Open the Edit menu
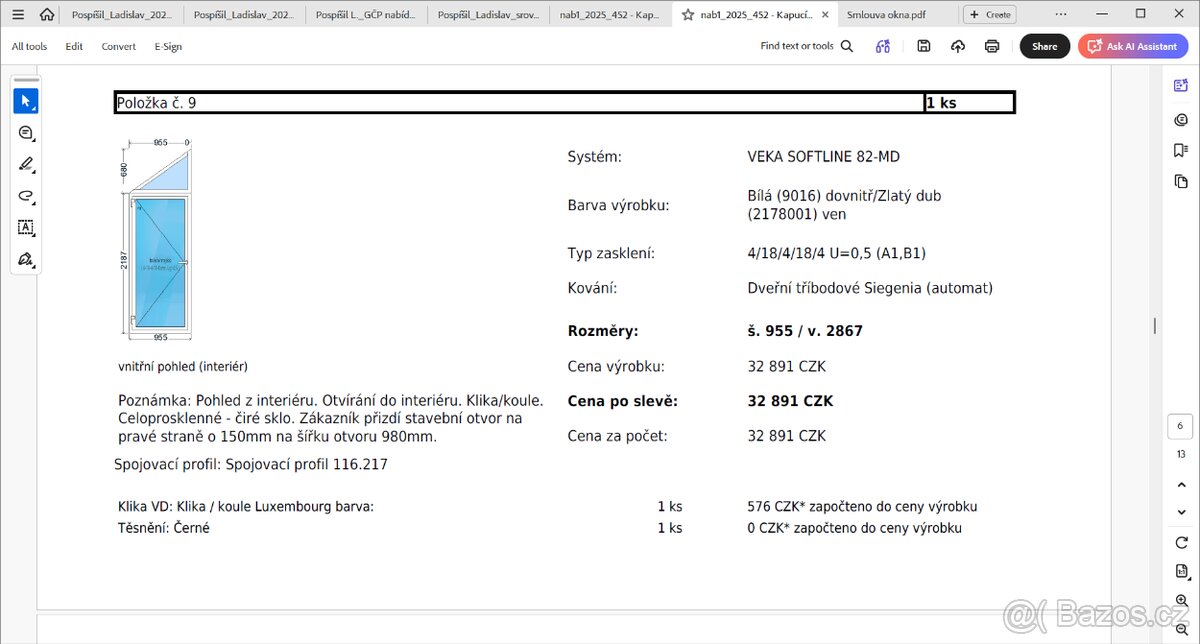 [74, 46]
